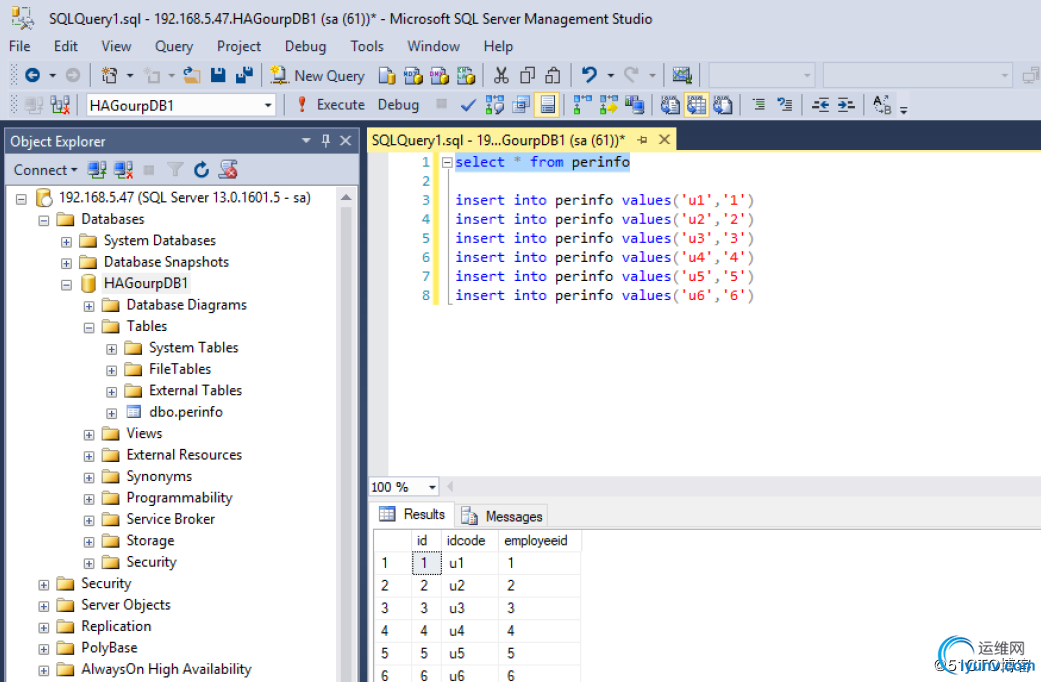
Task: Open the Connect dropdown in Object Explorer
Action: click(45, 170)
